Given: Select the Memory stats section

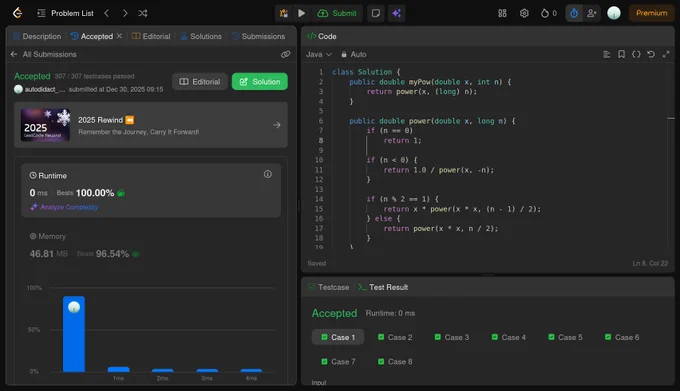Looking at the screenshot, I should pos(151,245).
